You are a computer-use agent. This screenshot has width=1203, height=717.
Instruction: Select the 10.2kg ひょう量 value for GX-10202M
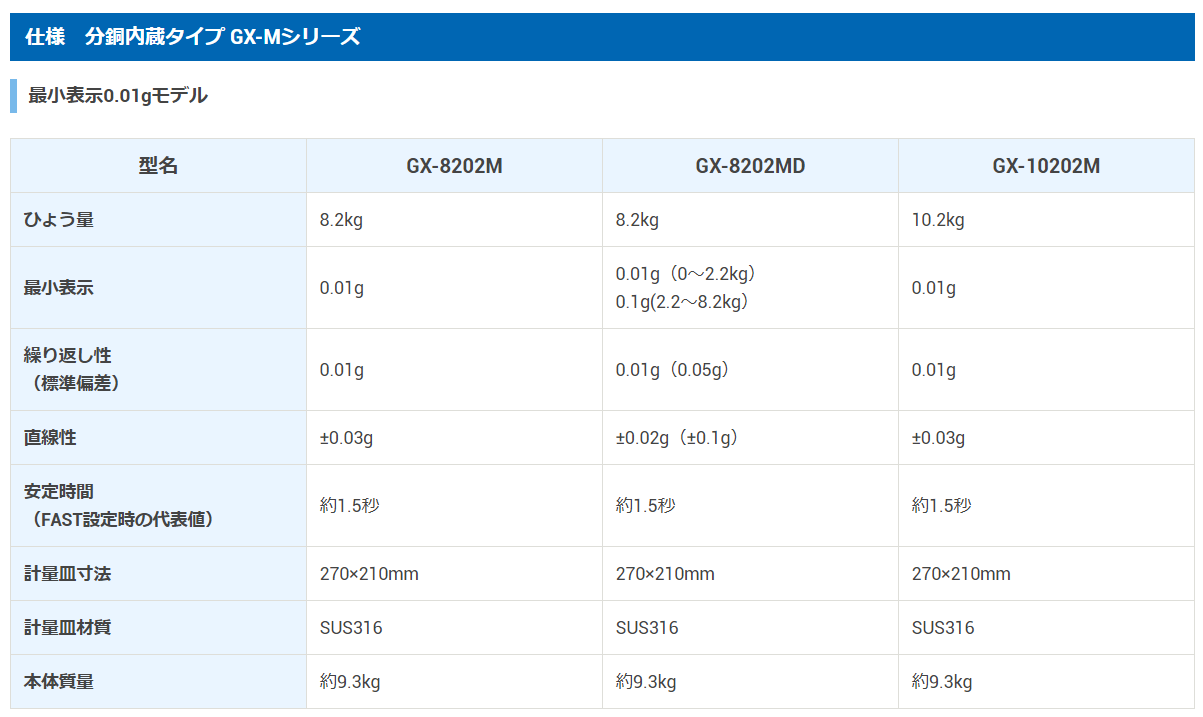[938, 220]
